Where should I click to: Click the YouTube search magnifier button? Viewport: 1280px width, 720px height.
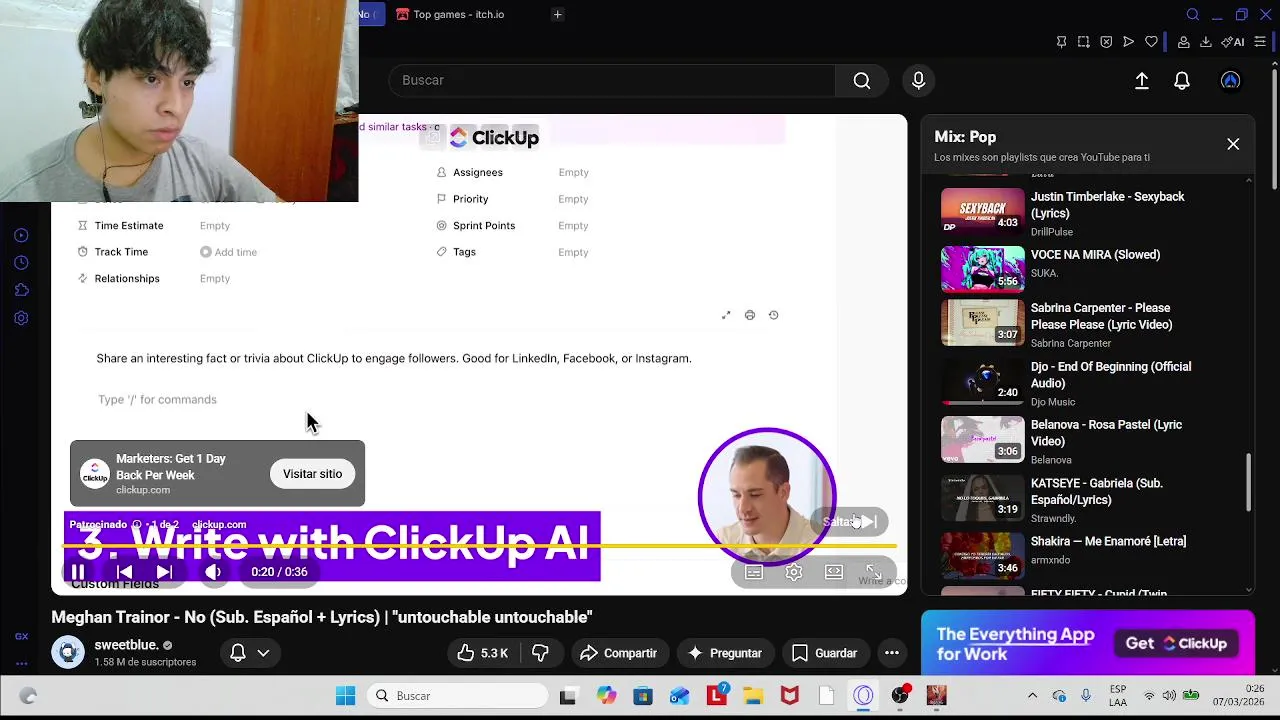[x=862, y=80]
